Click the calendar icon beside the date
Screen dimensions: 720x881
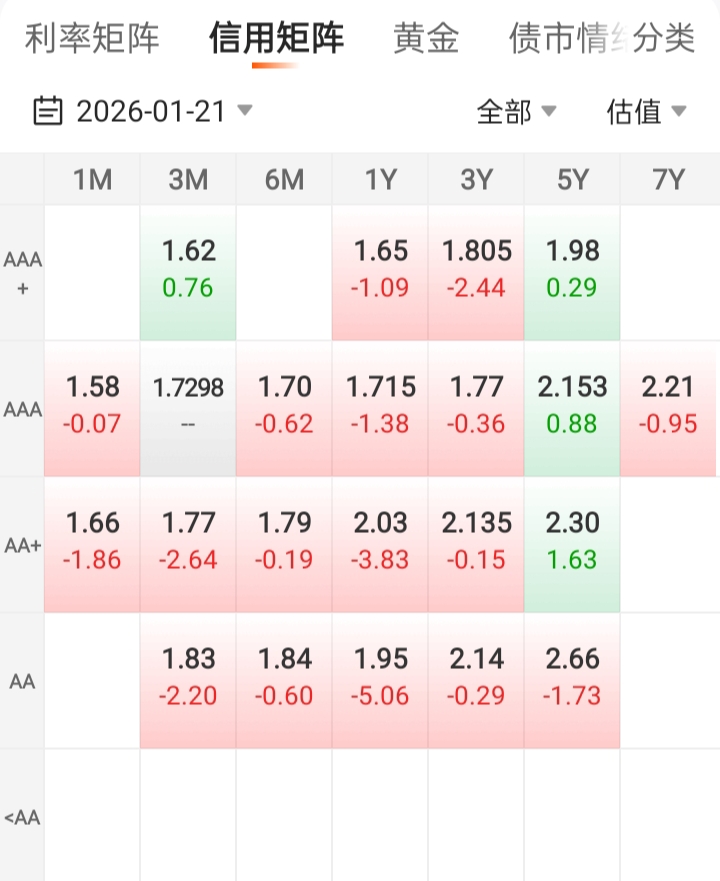(48, 111)
